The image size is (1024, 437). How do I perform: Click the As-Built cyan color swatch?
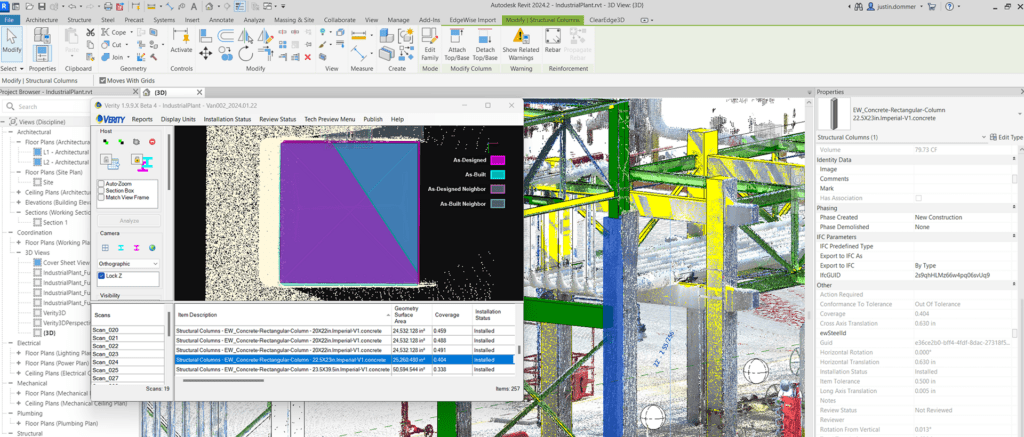[x=498, y=174]
